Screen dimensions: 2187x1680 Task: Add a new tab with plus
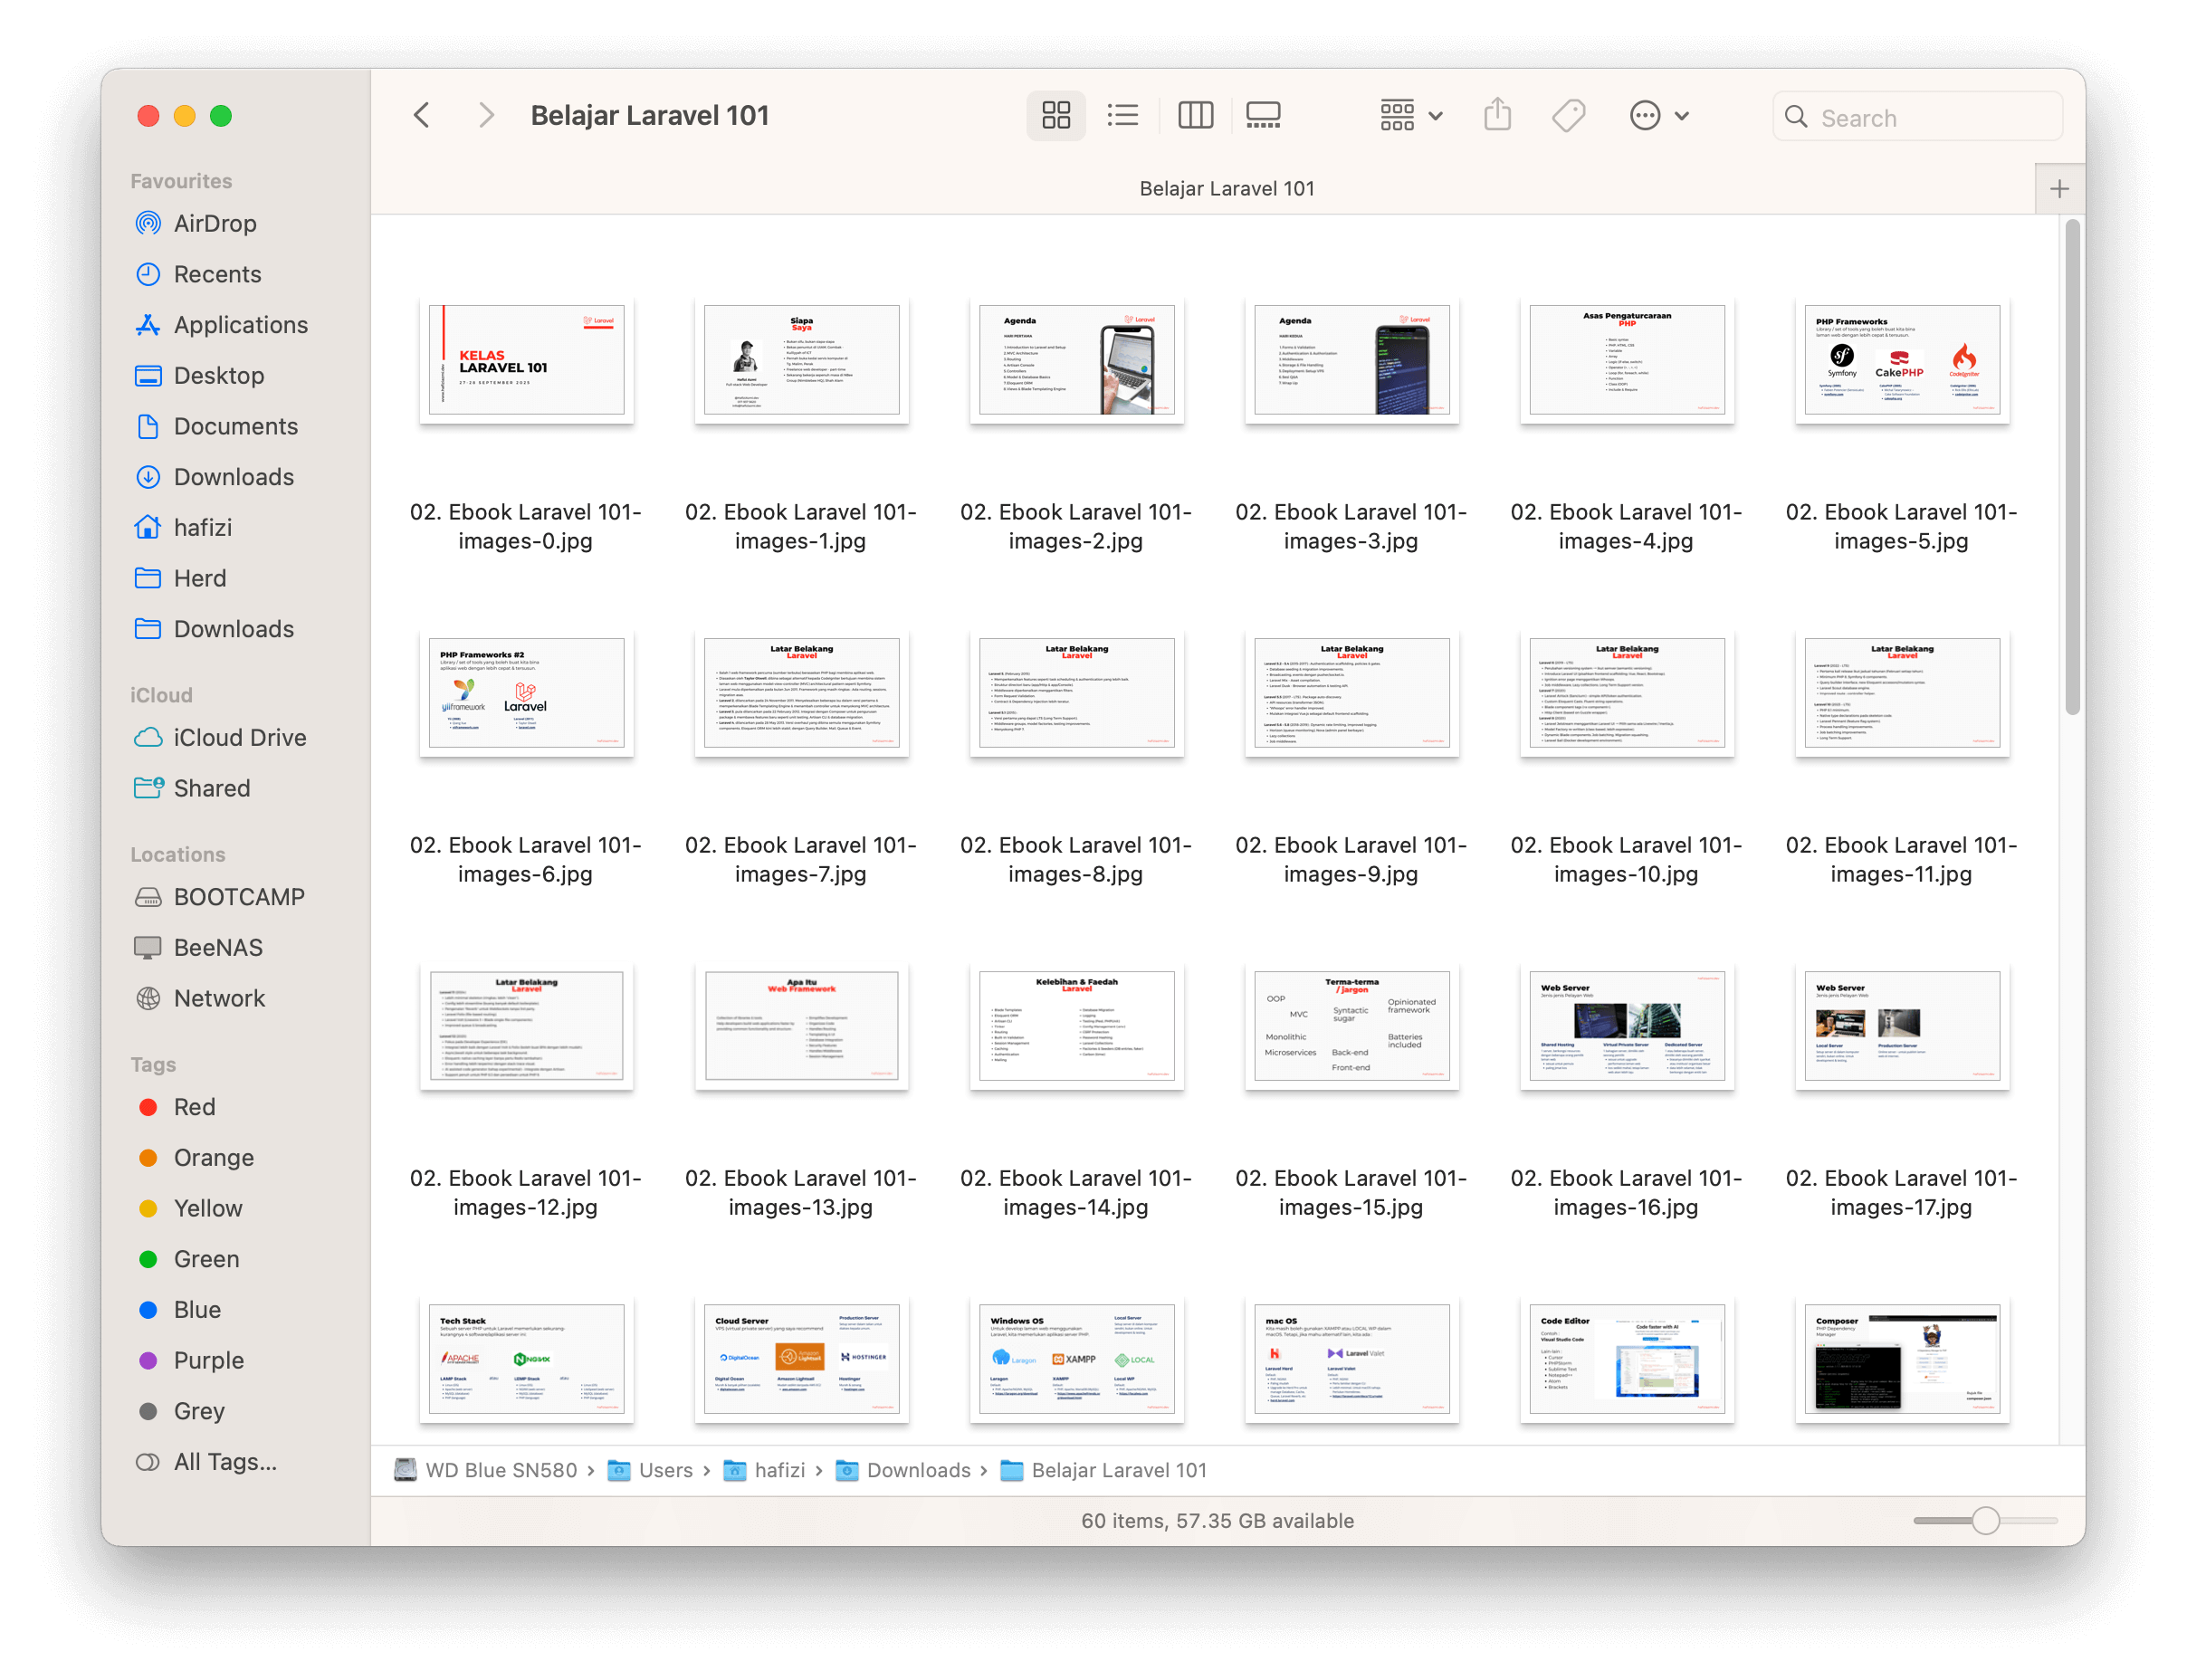(x=2059, y=189)
